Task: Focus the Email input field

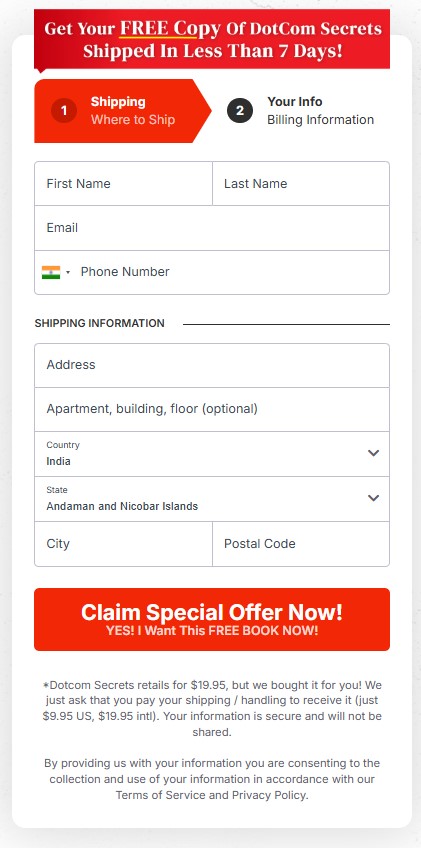Action: click(x=212, y=228)
